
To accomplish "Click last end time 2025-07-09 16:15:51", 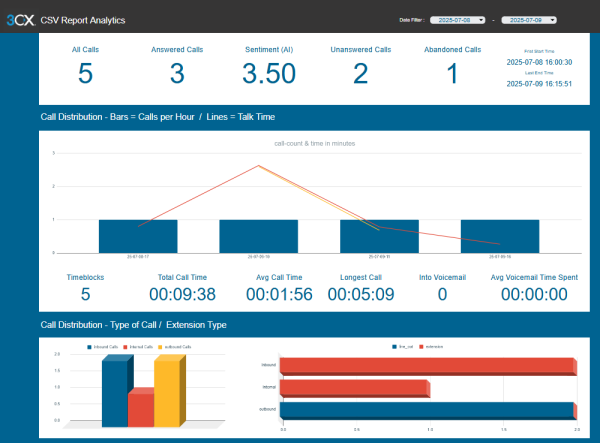I will tap(539, 84).
